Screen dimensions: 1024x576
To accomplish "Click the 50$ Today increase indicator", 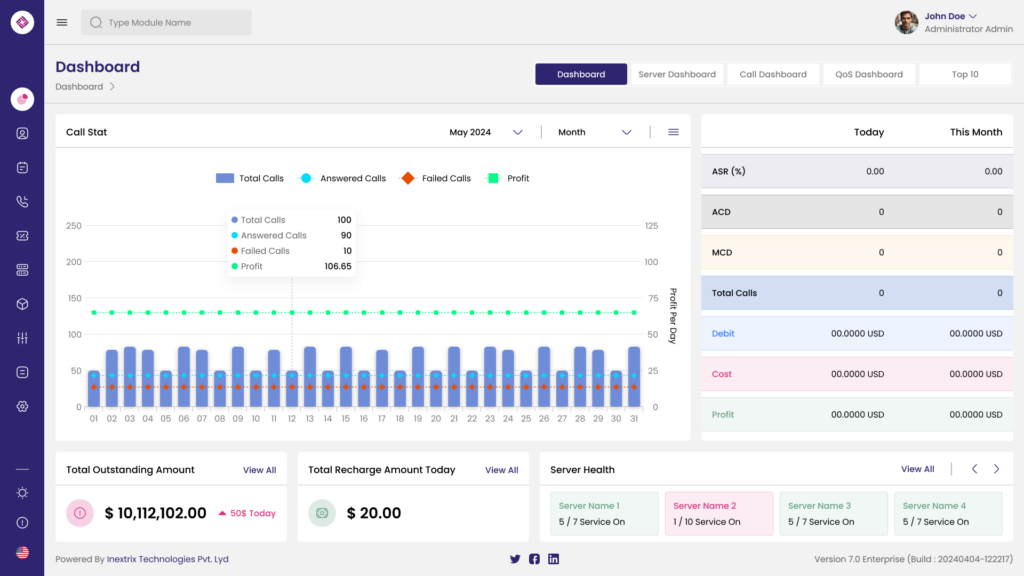I will coord(247,513).
